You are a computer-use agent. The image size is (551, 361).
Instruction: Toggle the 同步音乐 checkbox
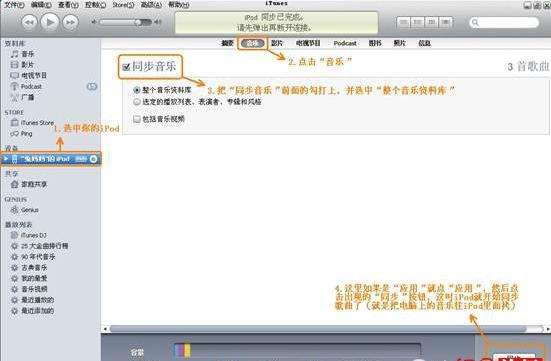[x=126, y=67]
